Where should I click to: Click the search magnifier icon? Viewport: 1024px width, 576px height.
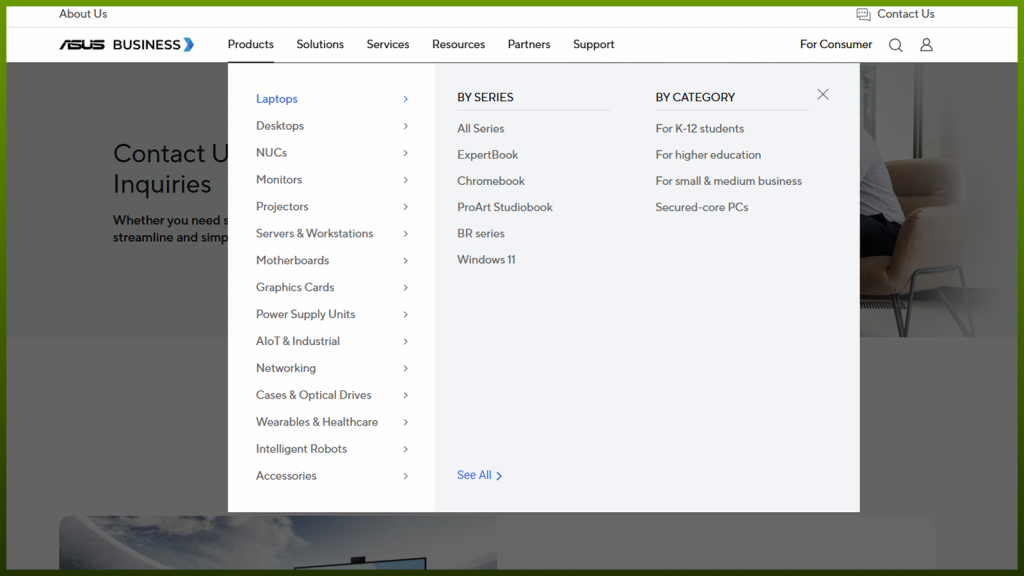click(895, 45)
